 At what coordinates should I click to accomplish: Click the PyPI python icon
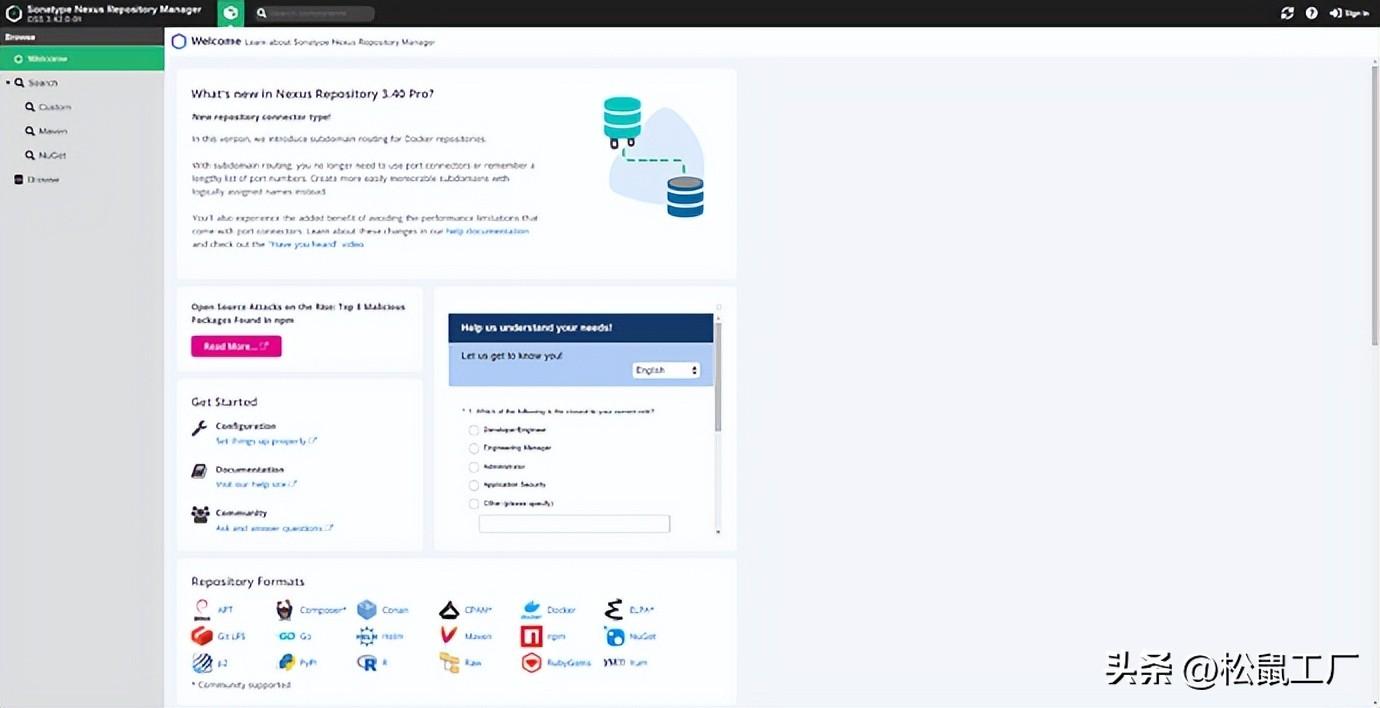pyautogui.click(x=285, y=662)
